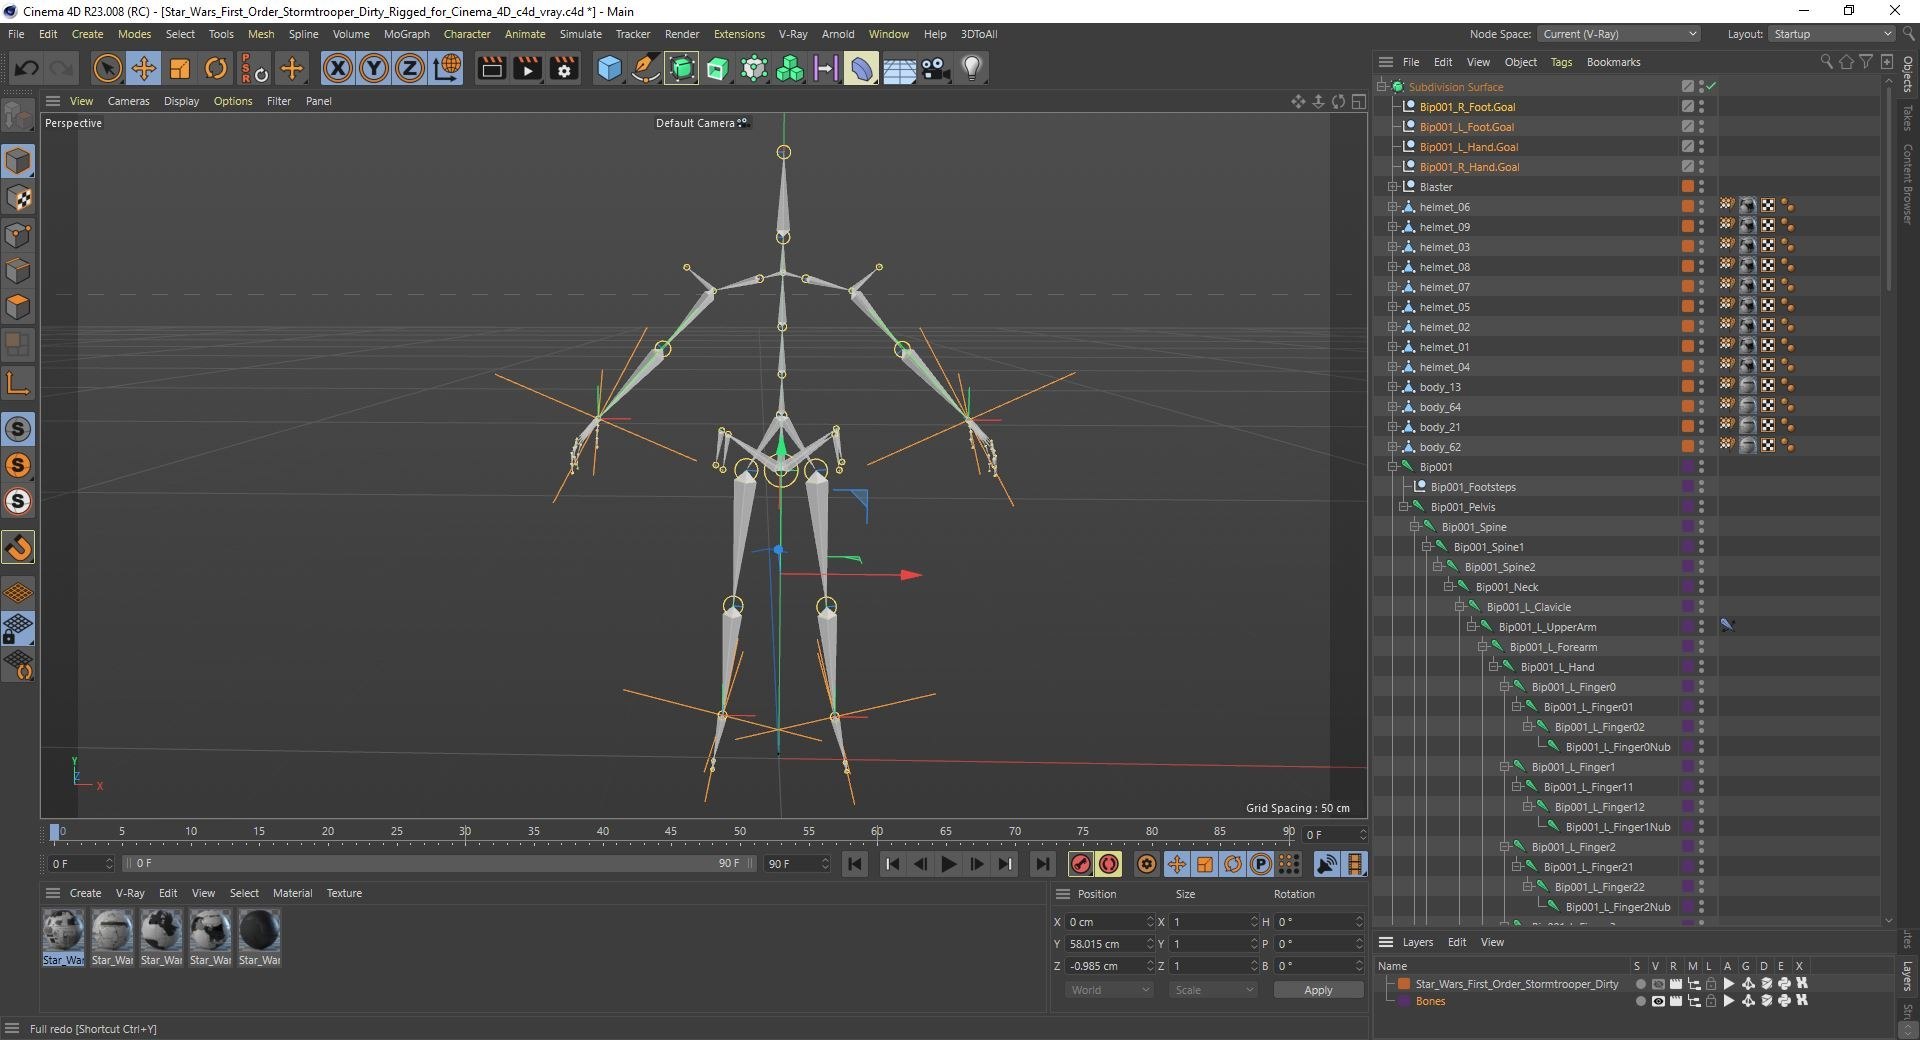Enable Autokeying button

click(1109, 864)
